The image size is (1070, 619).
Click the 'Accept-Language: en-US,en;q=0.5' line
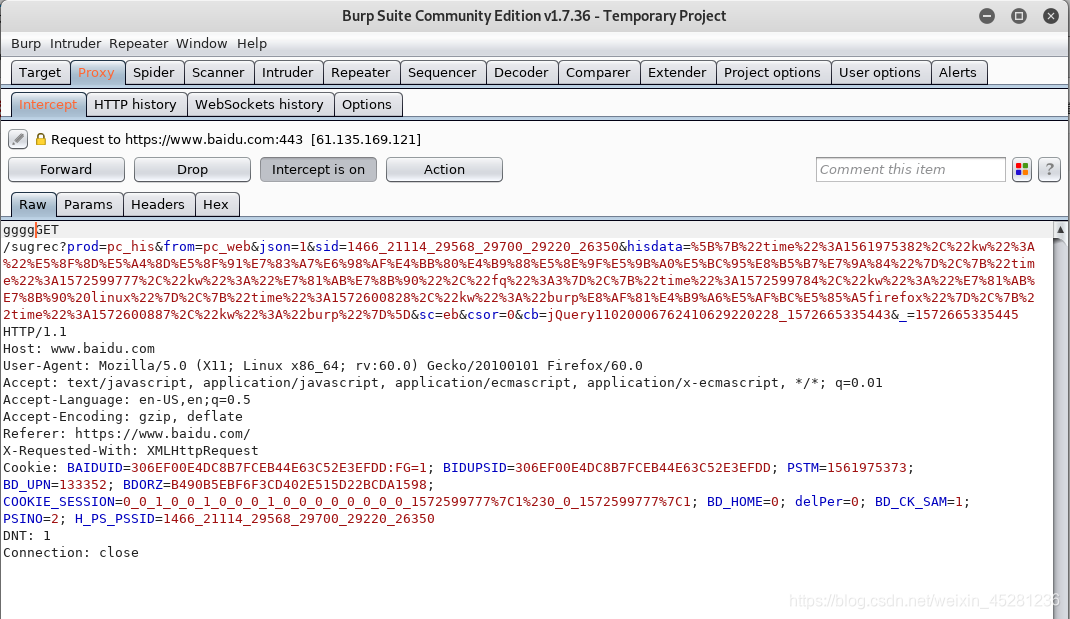point(127,400)
